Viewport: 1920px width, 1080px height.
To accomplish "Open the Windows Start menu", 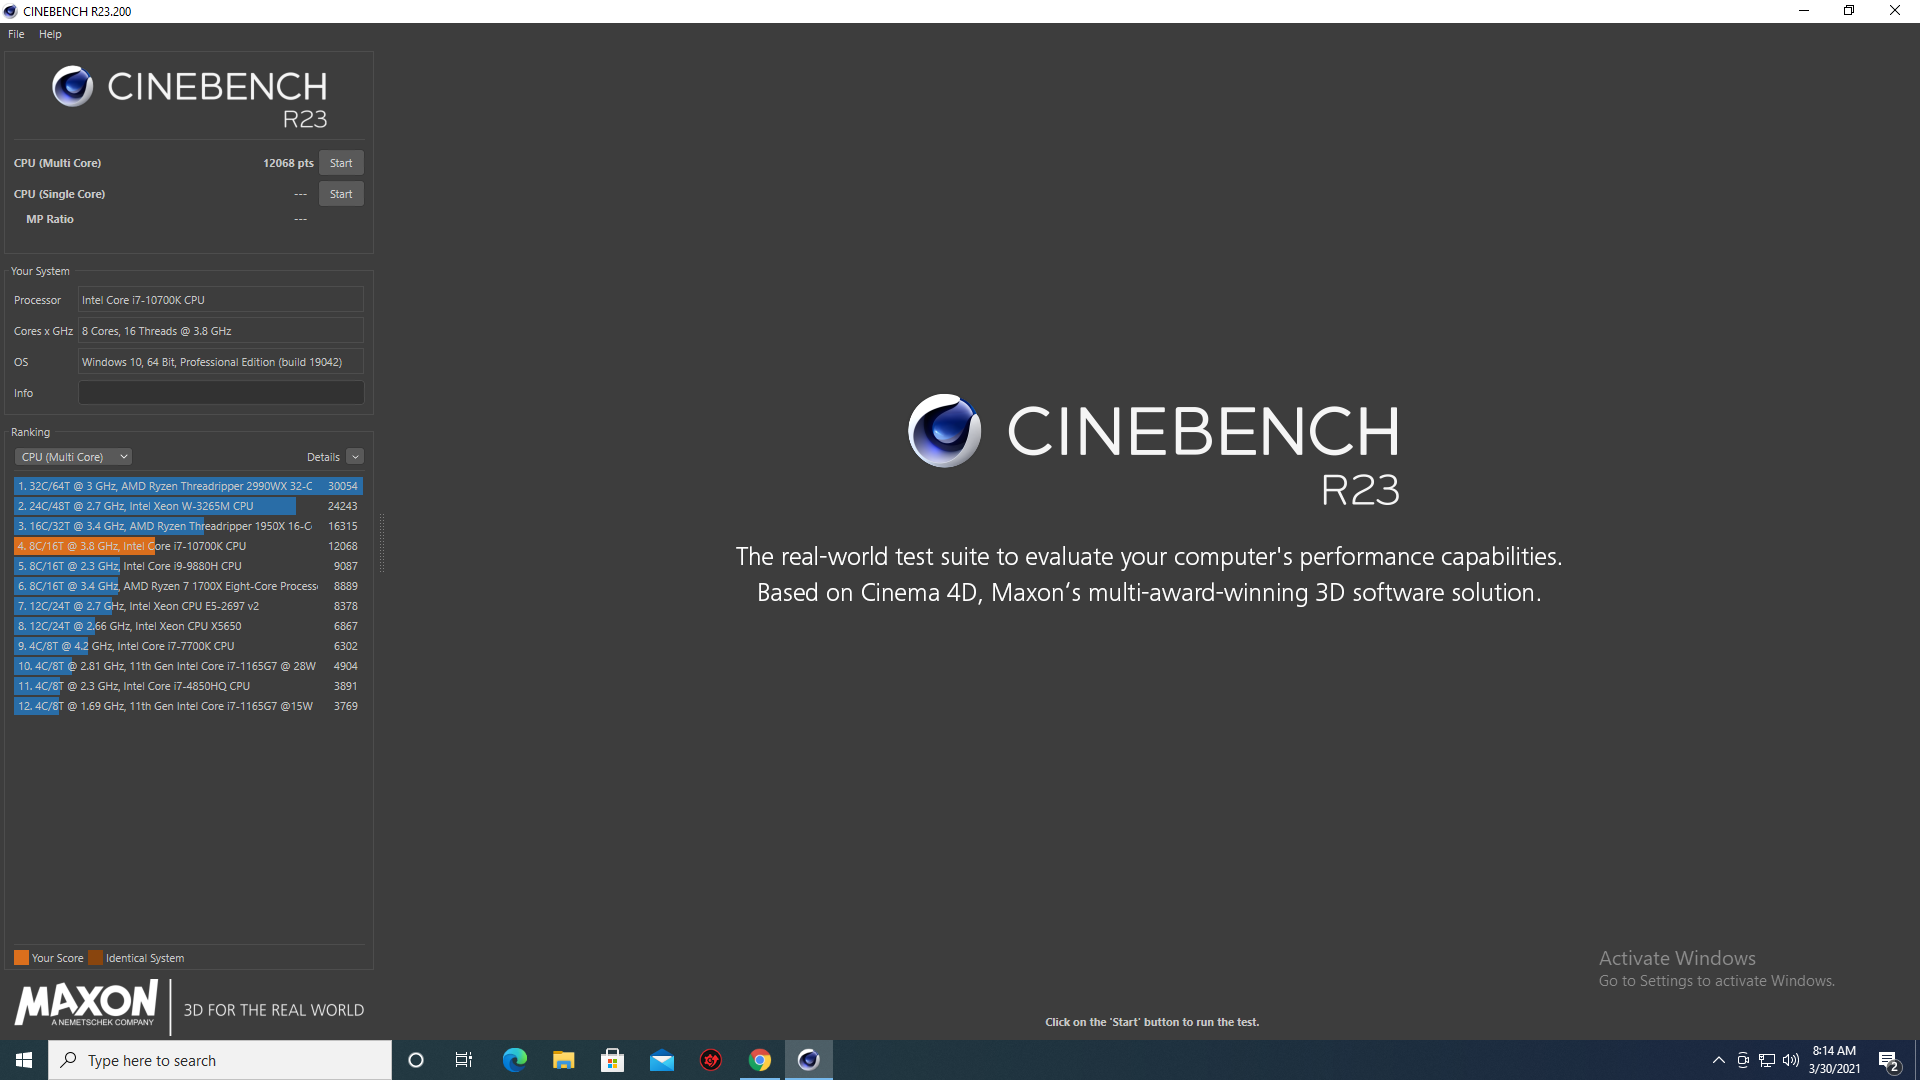I will click(24, 1060).
